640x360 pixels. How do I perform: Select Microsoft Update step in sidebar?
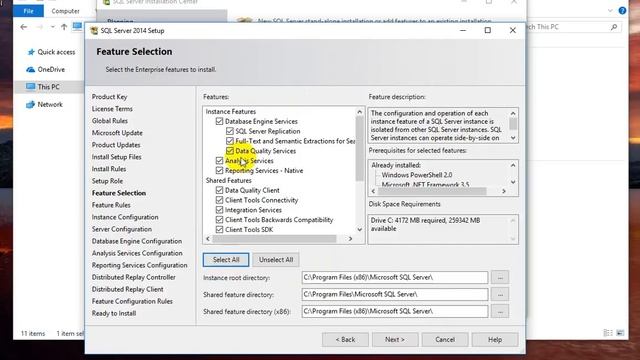coord(117,133)
